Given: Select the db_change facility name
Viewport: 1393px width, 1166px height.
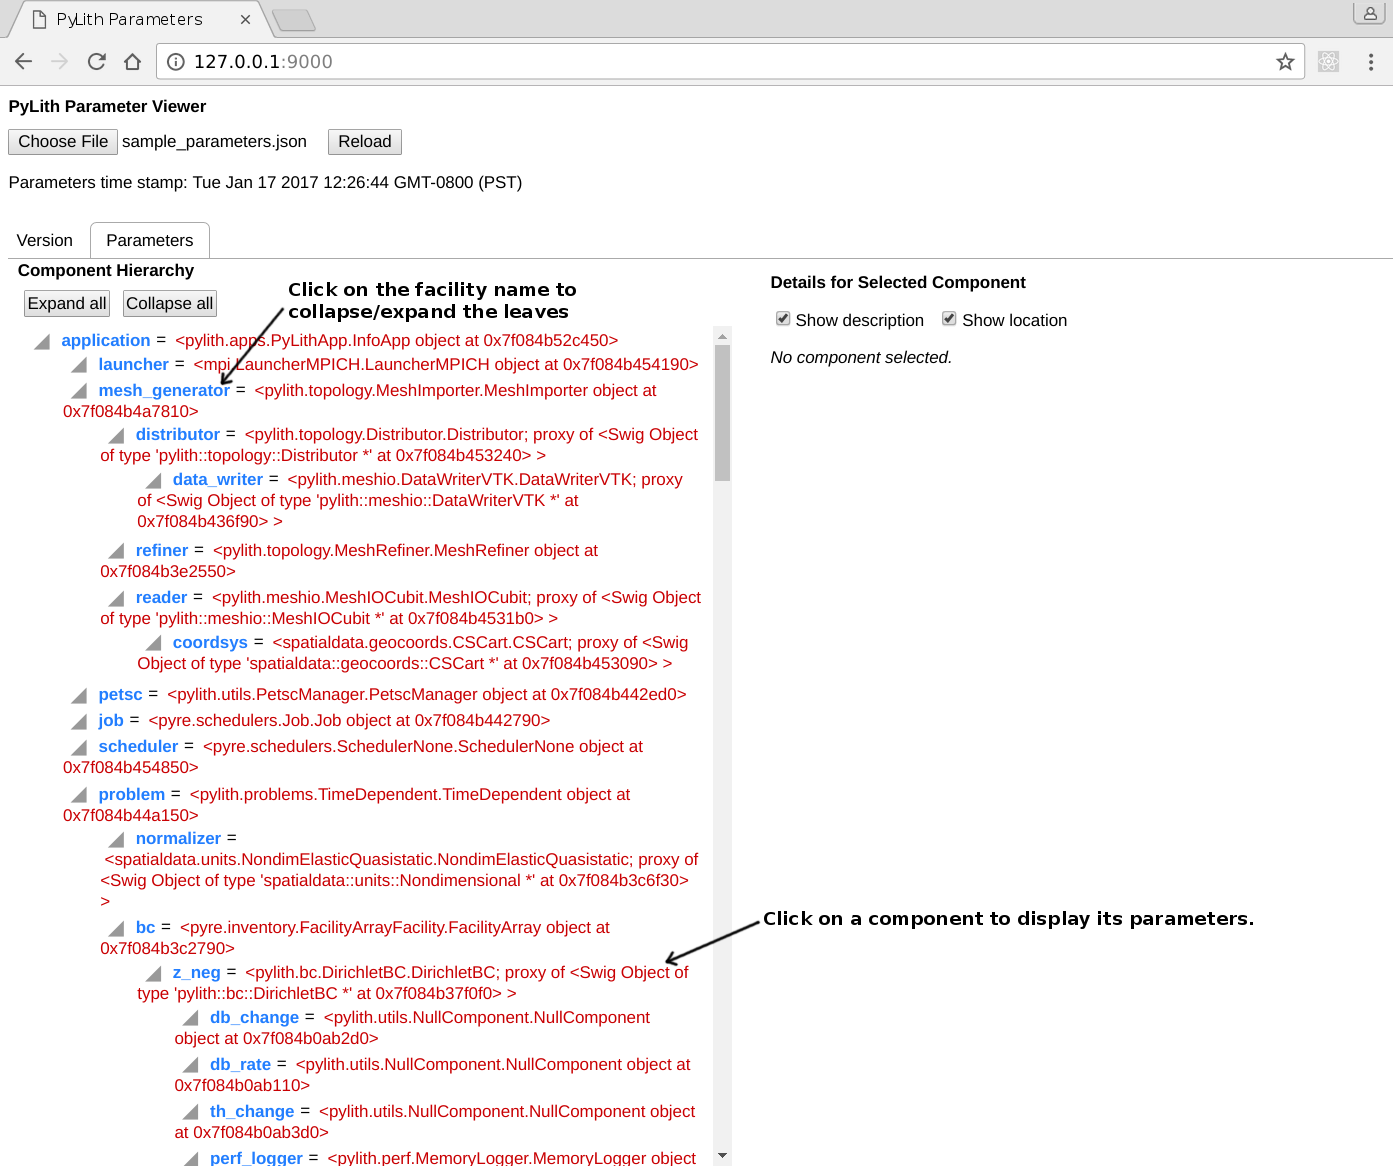Looking at the screenshot, I should [254, 1017].
